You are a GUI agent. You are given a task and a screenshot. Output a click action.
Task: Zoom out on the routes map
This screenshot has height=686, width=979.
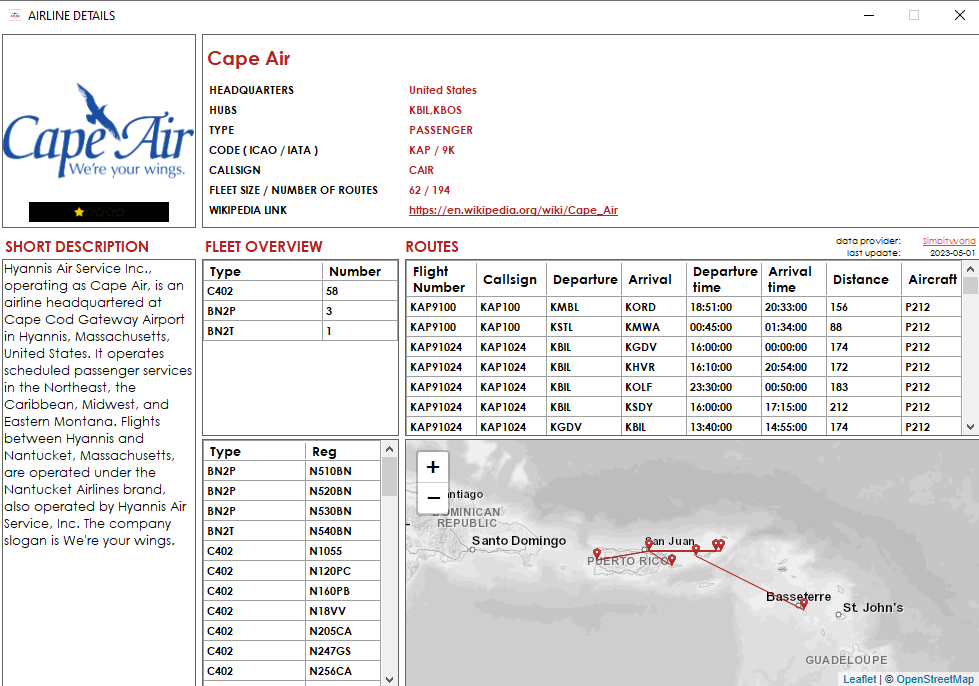pyautogui.click(x=433, y=497)
